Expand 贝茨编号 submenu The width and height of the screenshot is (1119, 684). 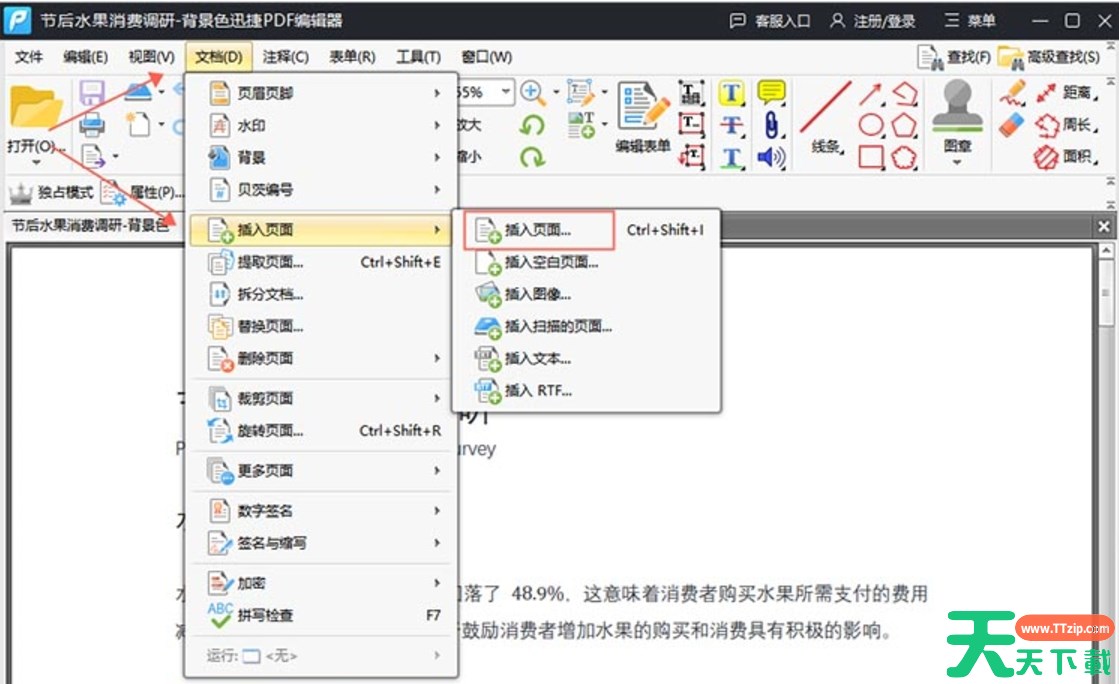coord(321,189)
